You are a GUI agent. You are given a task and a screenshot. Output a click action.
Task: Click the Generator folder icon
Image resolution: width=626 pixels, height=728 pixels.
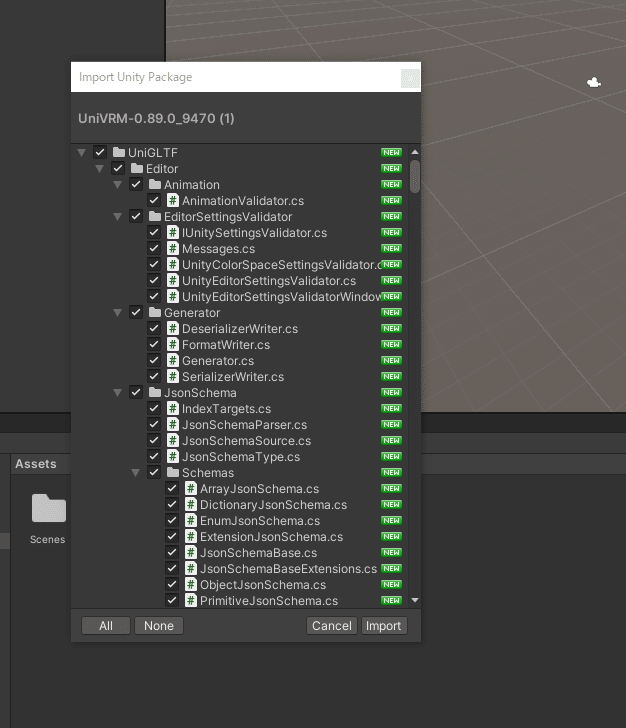click(155, 312)
